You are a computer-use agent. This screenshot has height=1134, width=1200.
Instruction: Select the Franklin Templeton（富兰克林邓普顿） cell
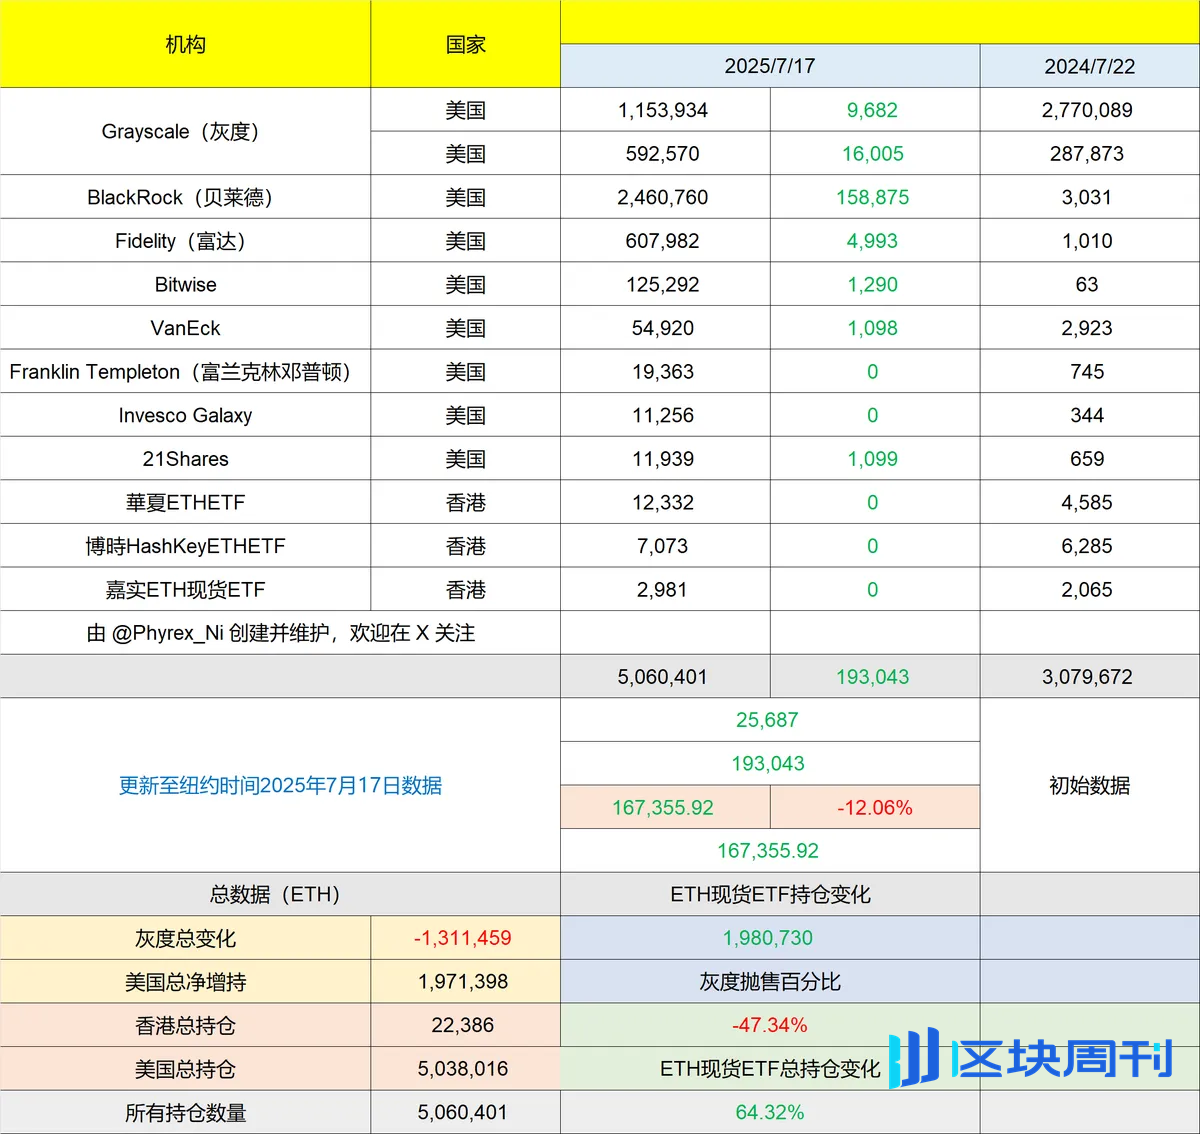185,372
